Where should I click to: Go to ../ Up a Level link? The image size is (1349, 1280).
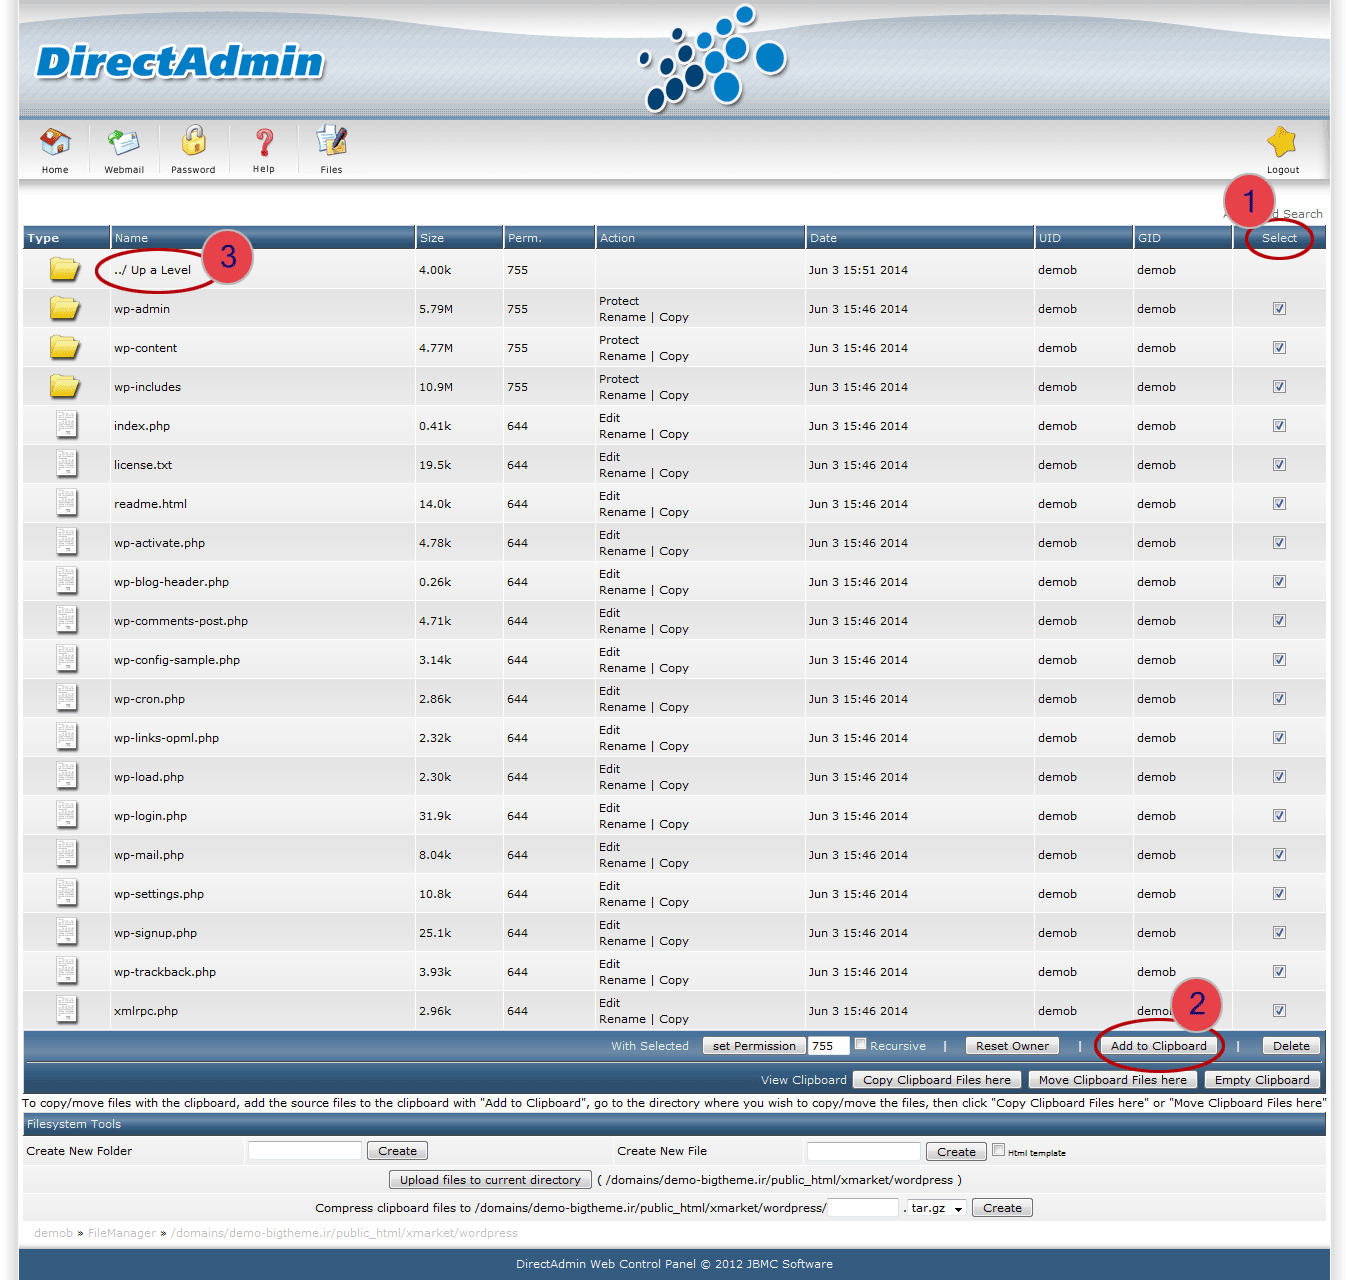[x=152, y=270]
